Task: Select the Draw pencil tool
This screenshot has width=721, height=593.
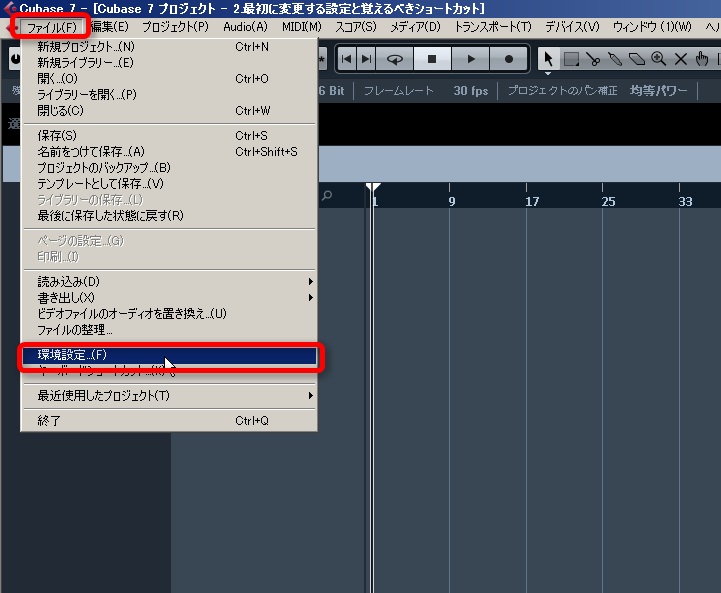Action: [x=615, y=59]
